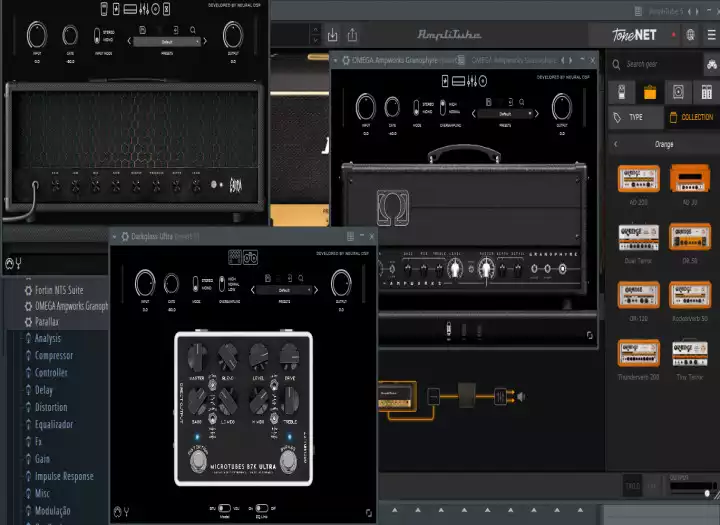Expand the Compressor category
The image size is (720, 525).
53,356
